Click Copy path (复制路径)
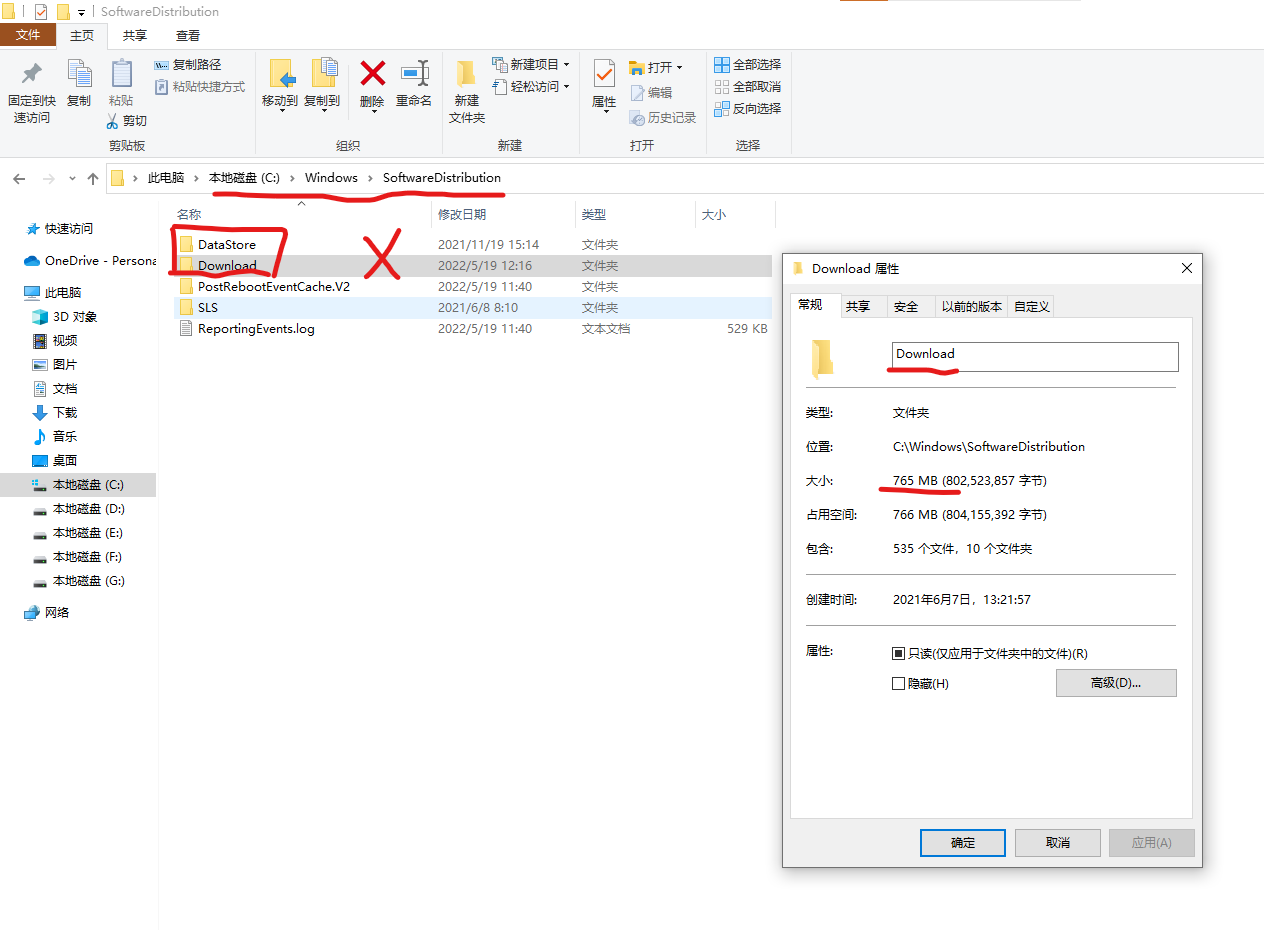The image size is (1264, 930). tap(188, 65)
